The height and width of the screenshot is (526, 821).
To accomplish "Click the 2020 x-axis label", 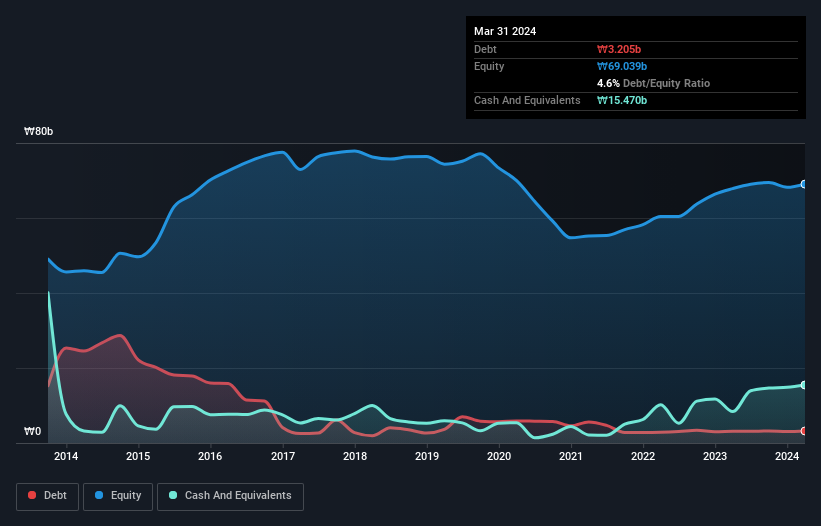I will point(499,456).
